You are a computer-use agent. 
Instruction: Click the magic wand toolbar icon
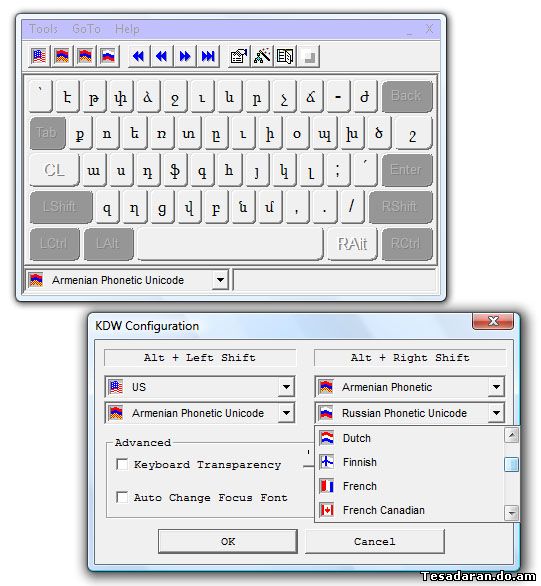[x=262, y=56]
